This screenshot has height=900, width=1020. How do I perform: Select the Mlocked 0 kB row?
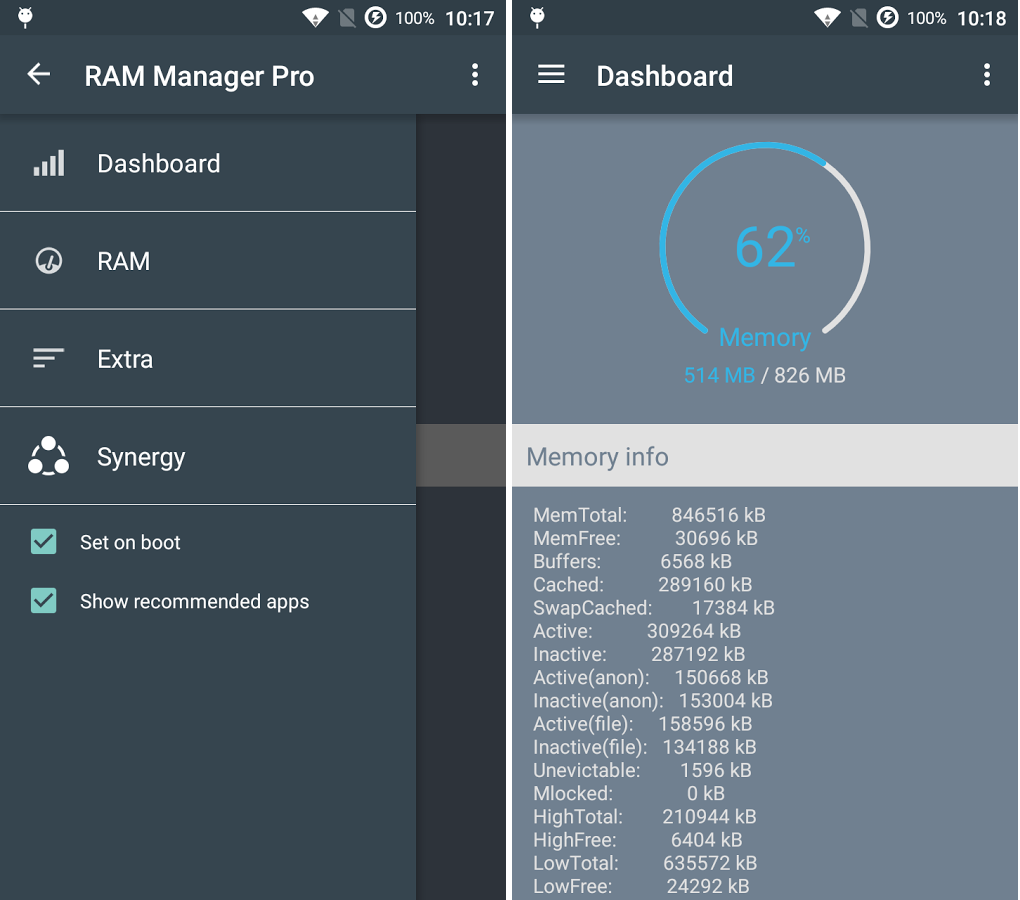tap(629, 793)
